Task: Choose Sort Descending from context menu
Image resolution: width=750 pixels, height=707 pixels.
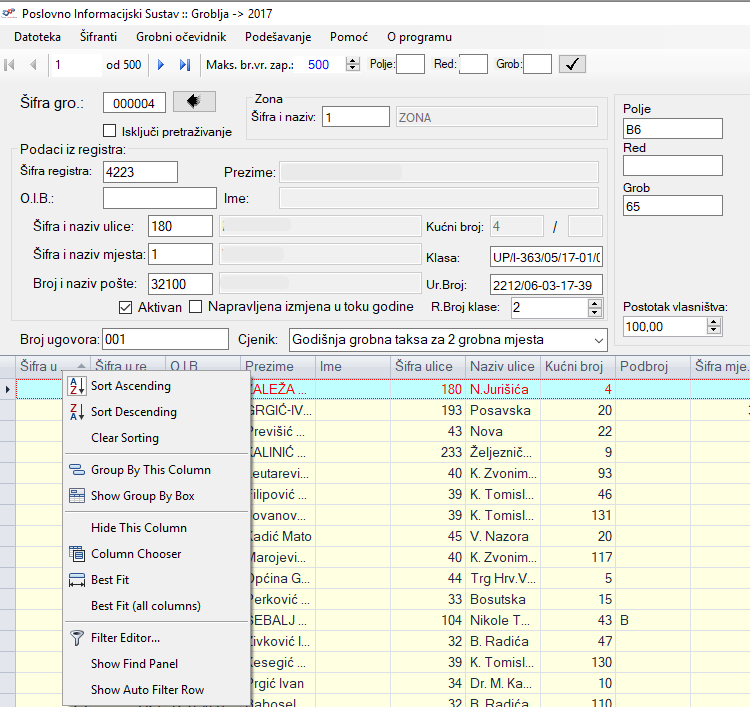Action: pyautogui.click(x=133, y=412)
